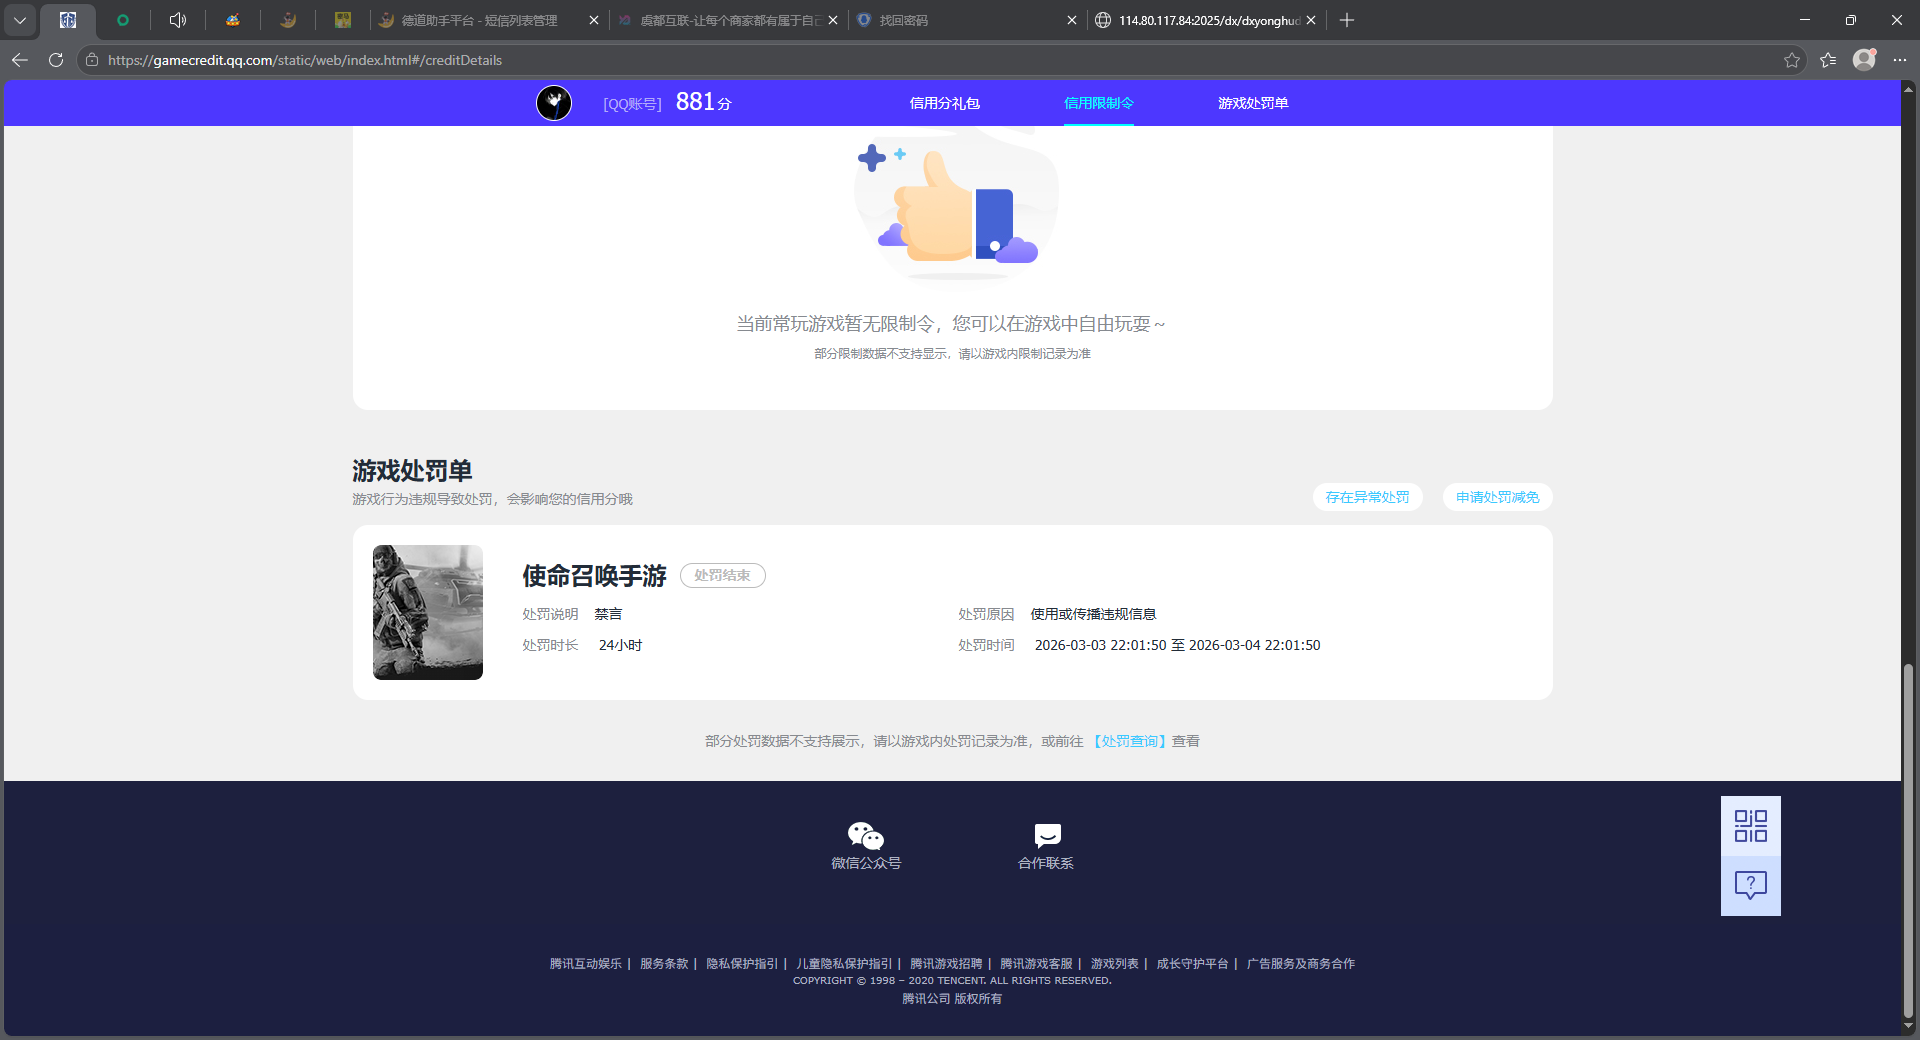Open the 服务条款 footer link
Image resolution: width=1920 pixels, height=1040 pixels.
664,964
